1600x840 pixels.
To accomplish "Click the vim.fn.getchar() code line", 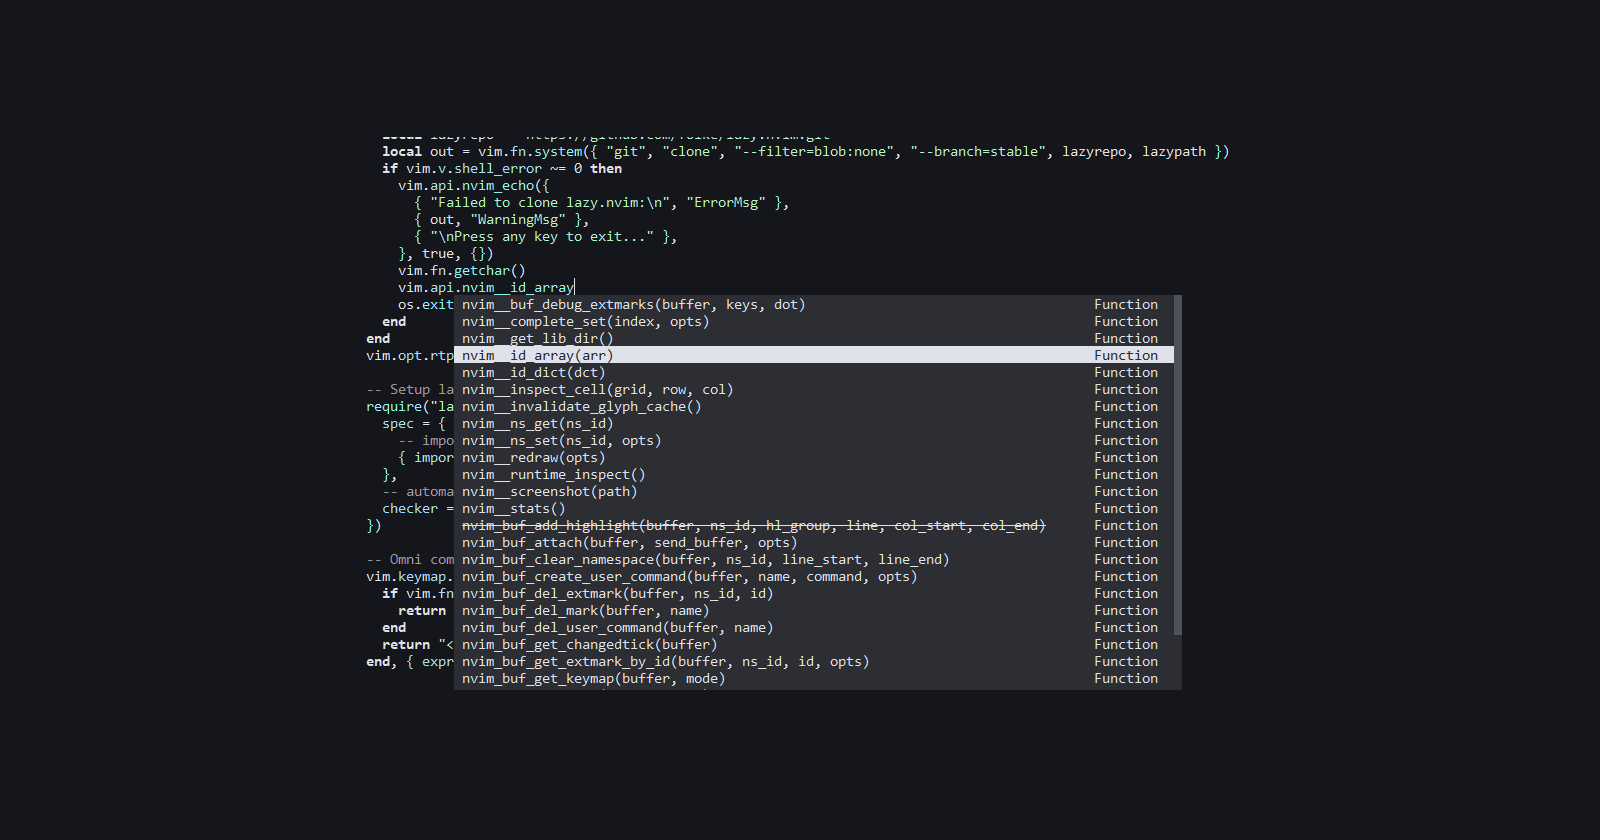I will 462,270.
